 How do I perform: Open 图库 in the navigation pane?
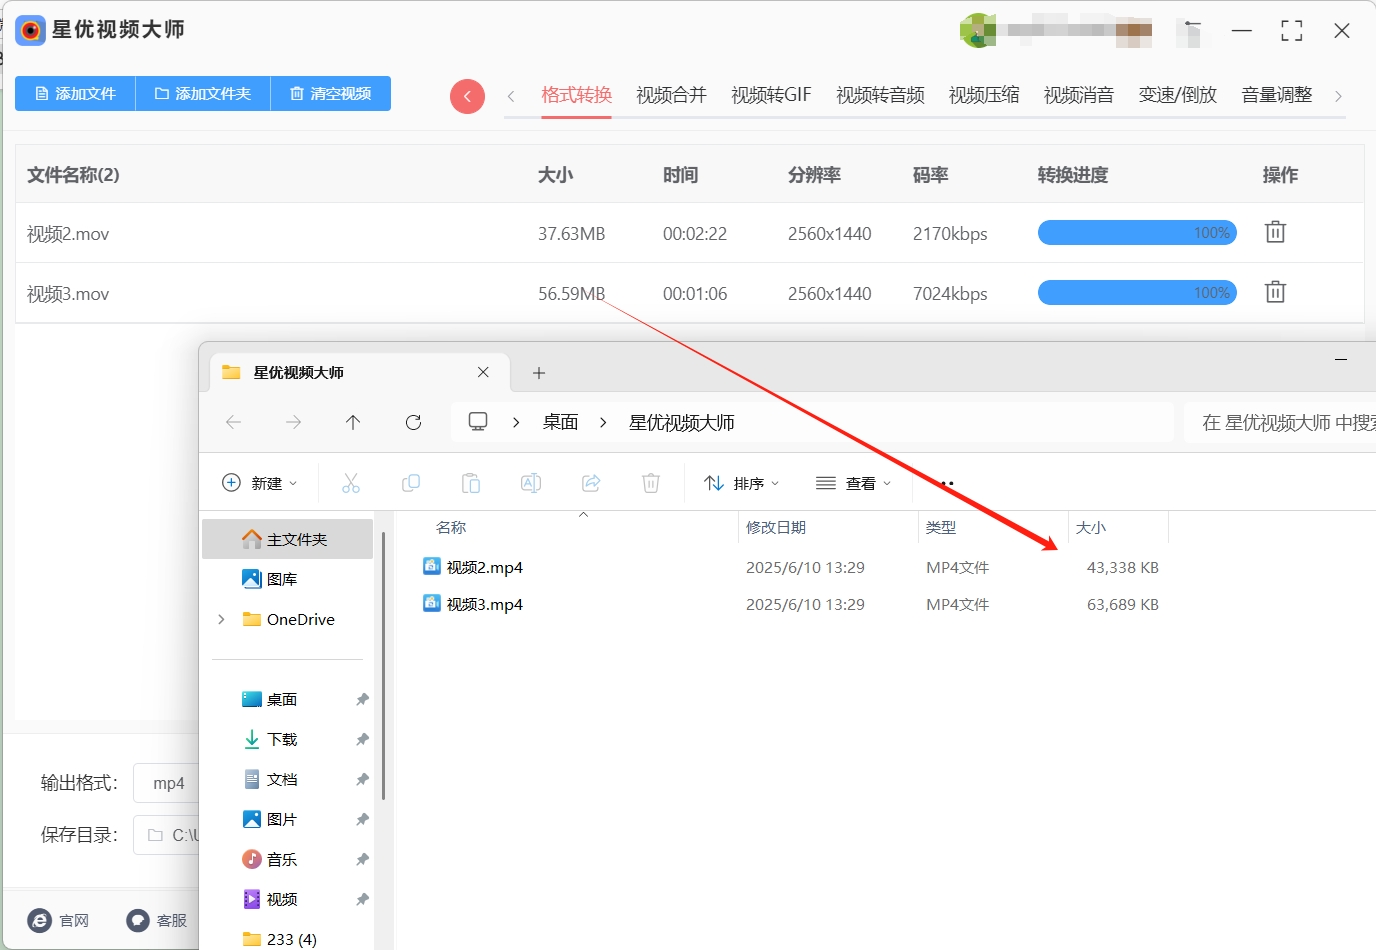tap(270, 579)
